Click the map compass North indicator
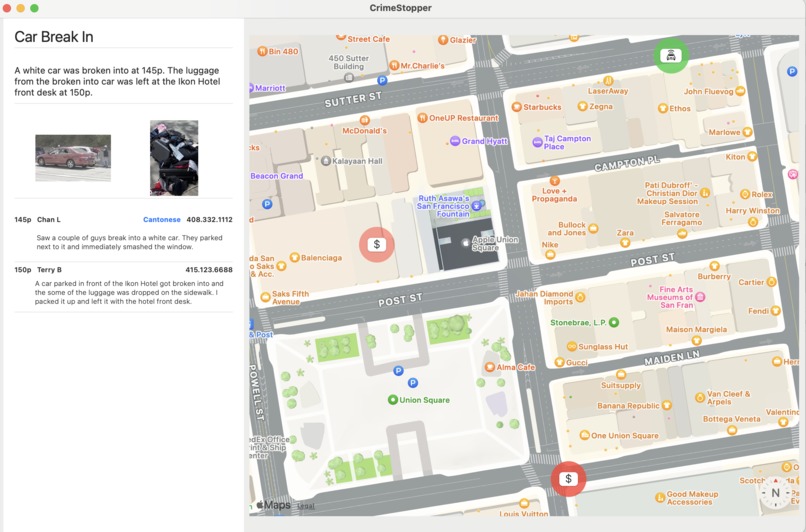Viewport: 806px width, 532px height. coord(775,493)
